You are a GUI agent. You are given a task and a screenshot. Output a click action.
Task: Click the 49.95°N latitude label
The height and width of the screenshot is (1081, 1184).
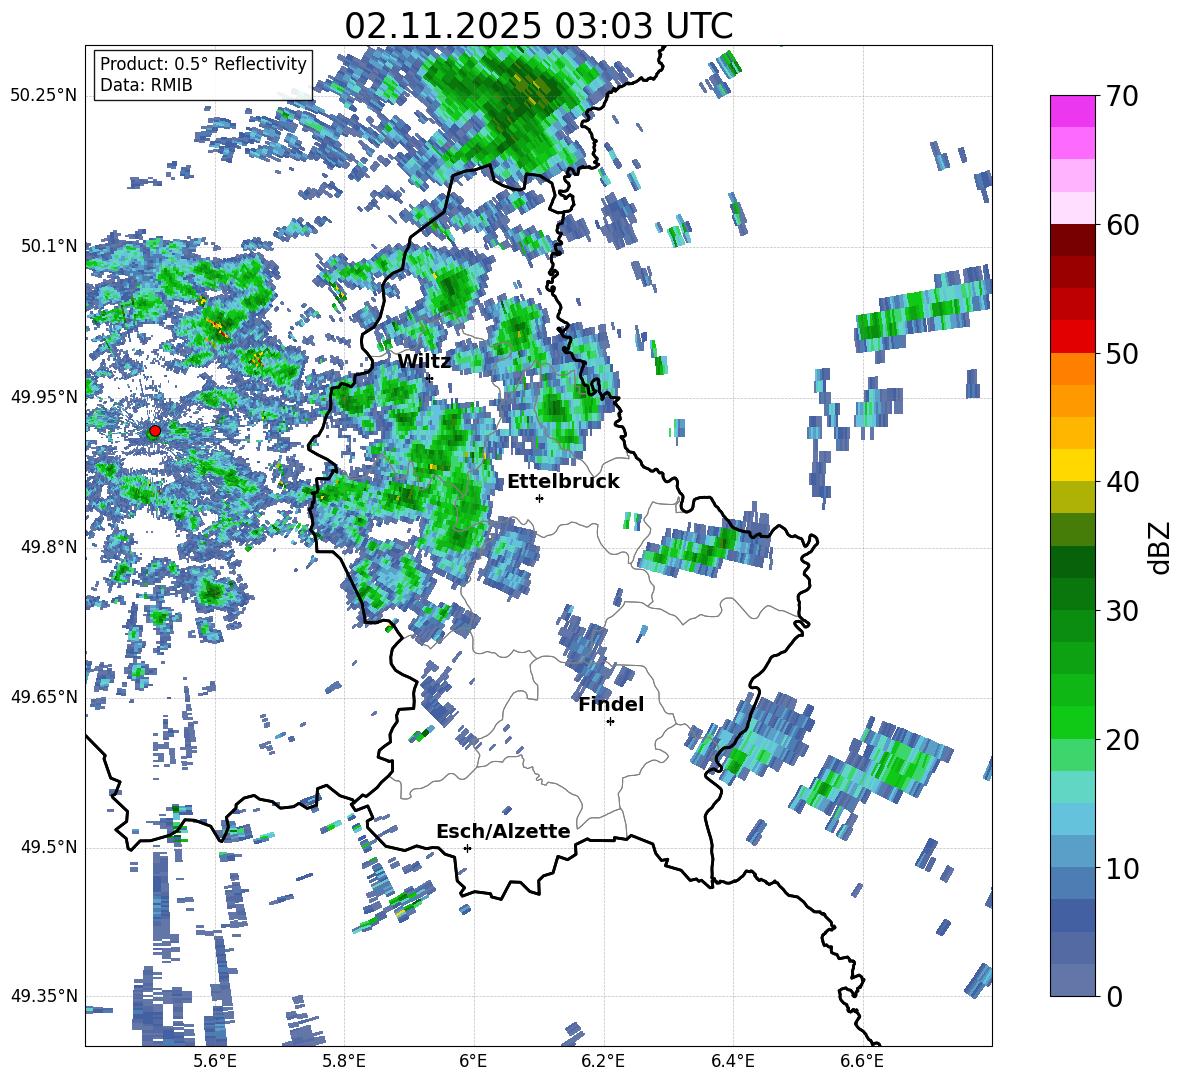point(44,397)
